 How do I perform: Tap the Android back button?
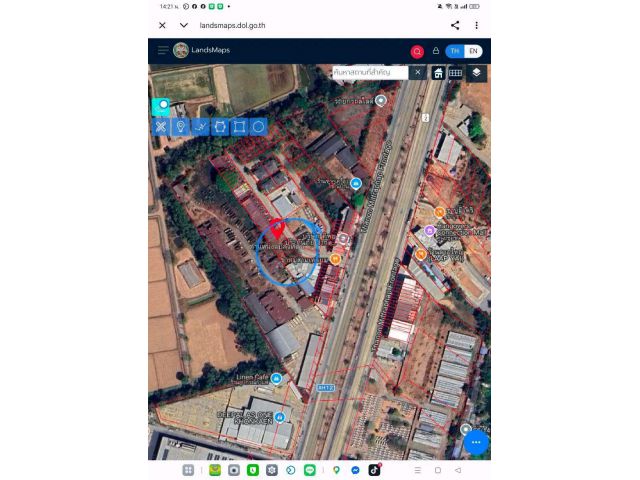tap(458, 470)
